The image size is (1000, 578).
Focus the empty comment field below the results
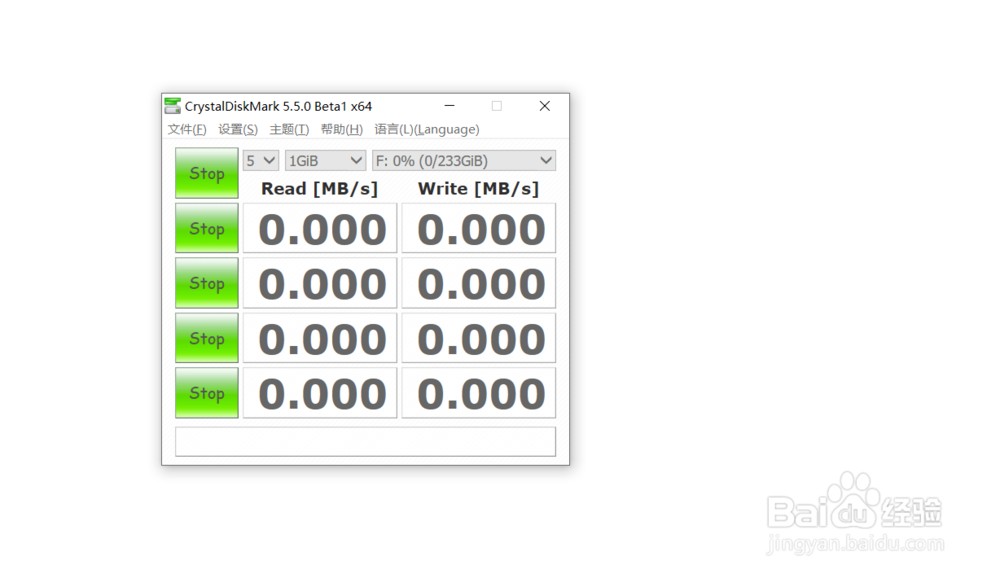[x=365, y=441]
